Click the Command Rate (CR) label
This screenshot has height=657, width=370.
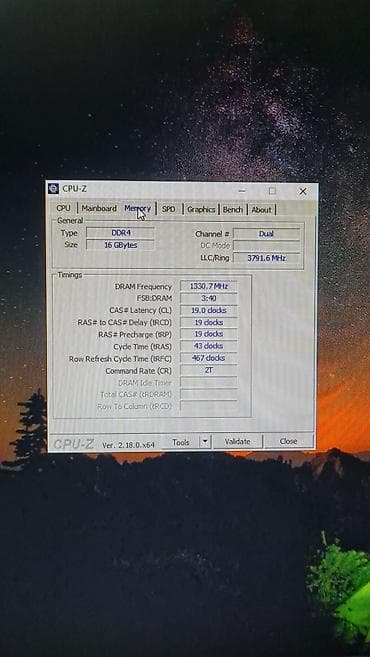tap(138, 371)
